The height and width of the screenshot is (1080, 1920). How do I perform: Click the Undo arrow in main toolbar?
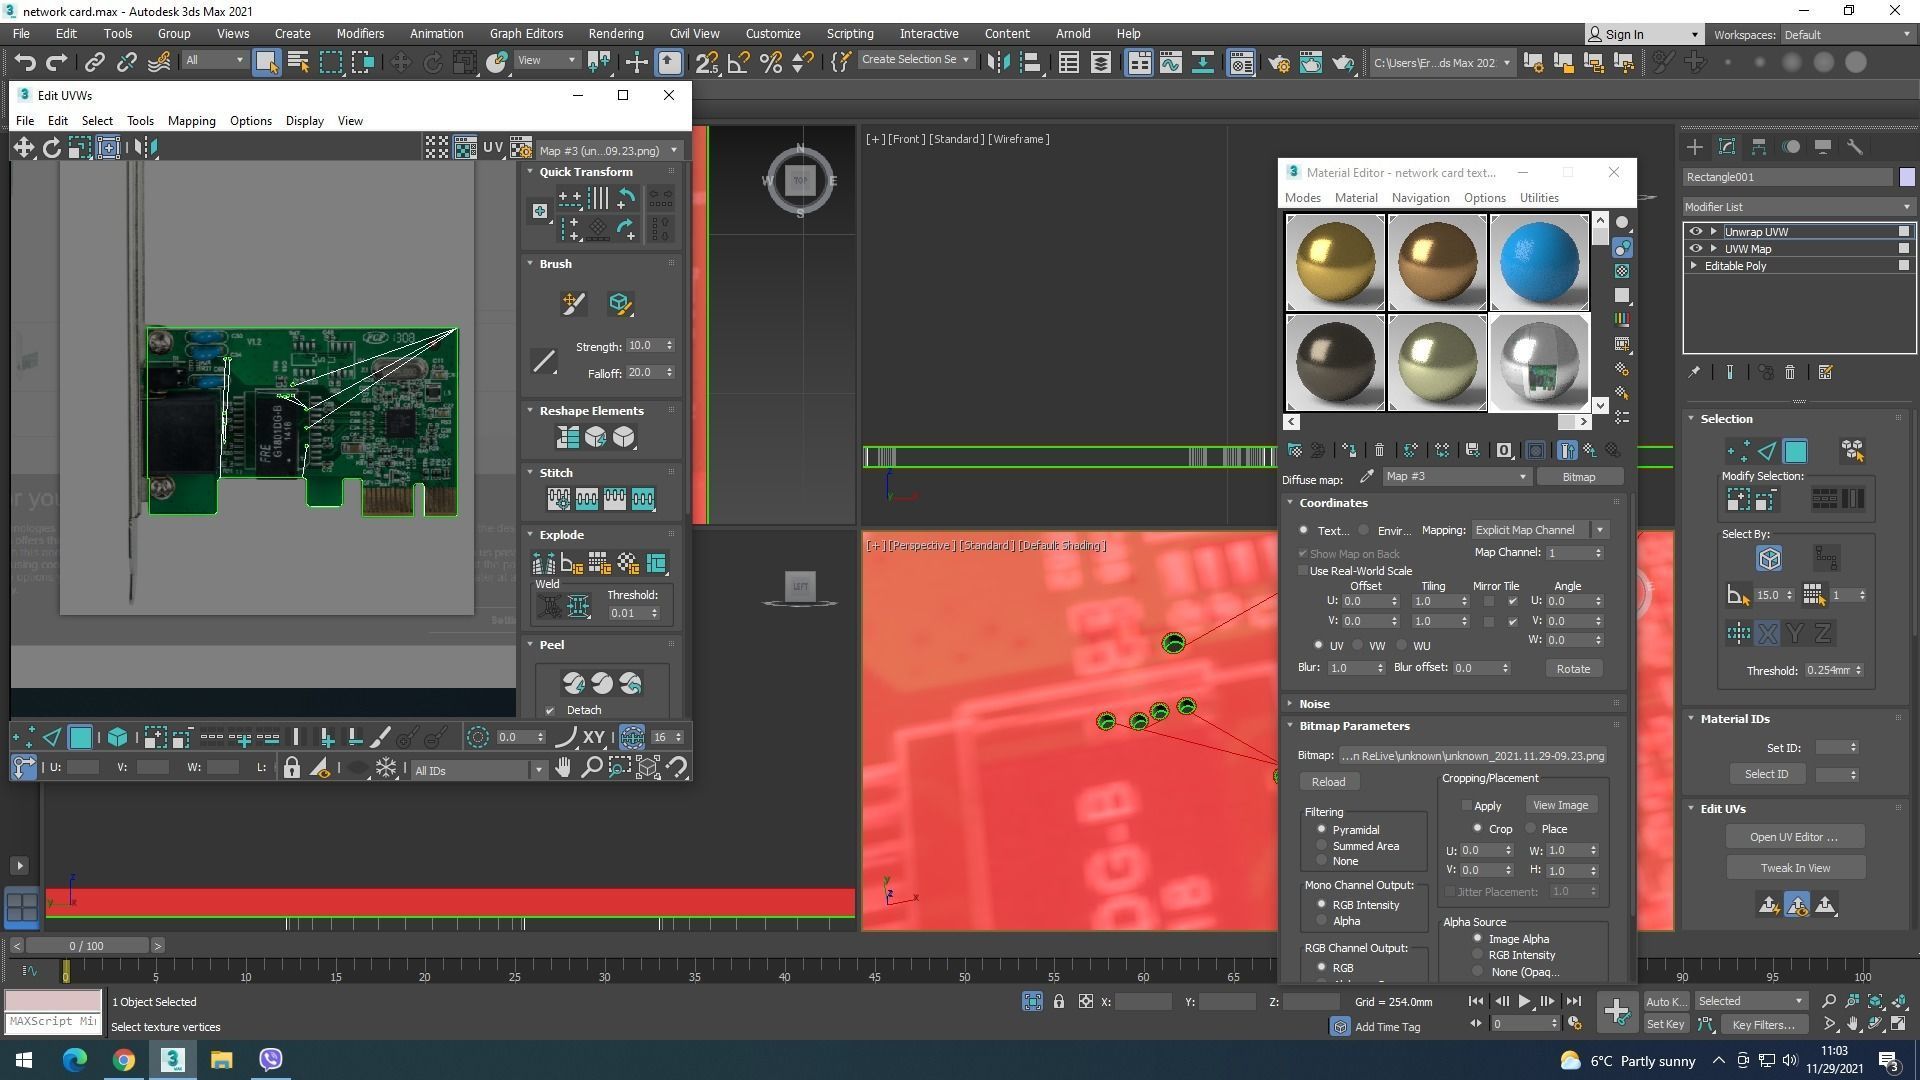(25, 63)
